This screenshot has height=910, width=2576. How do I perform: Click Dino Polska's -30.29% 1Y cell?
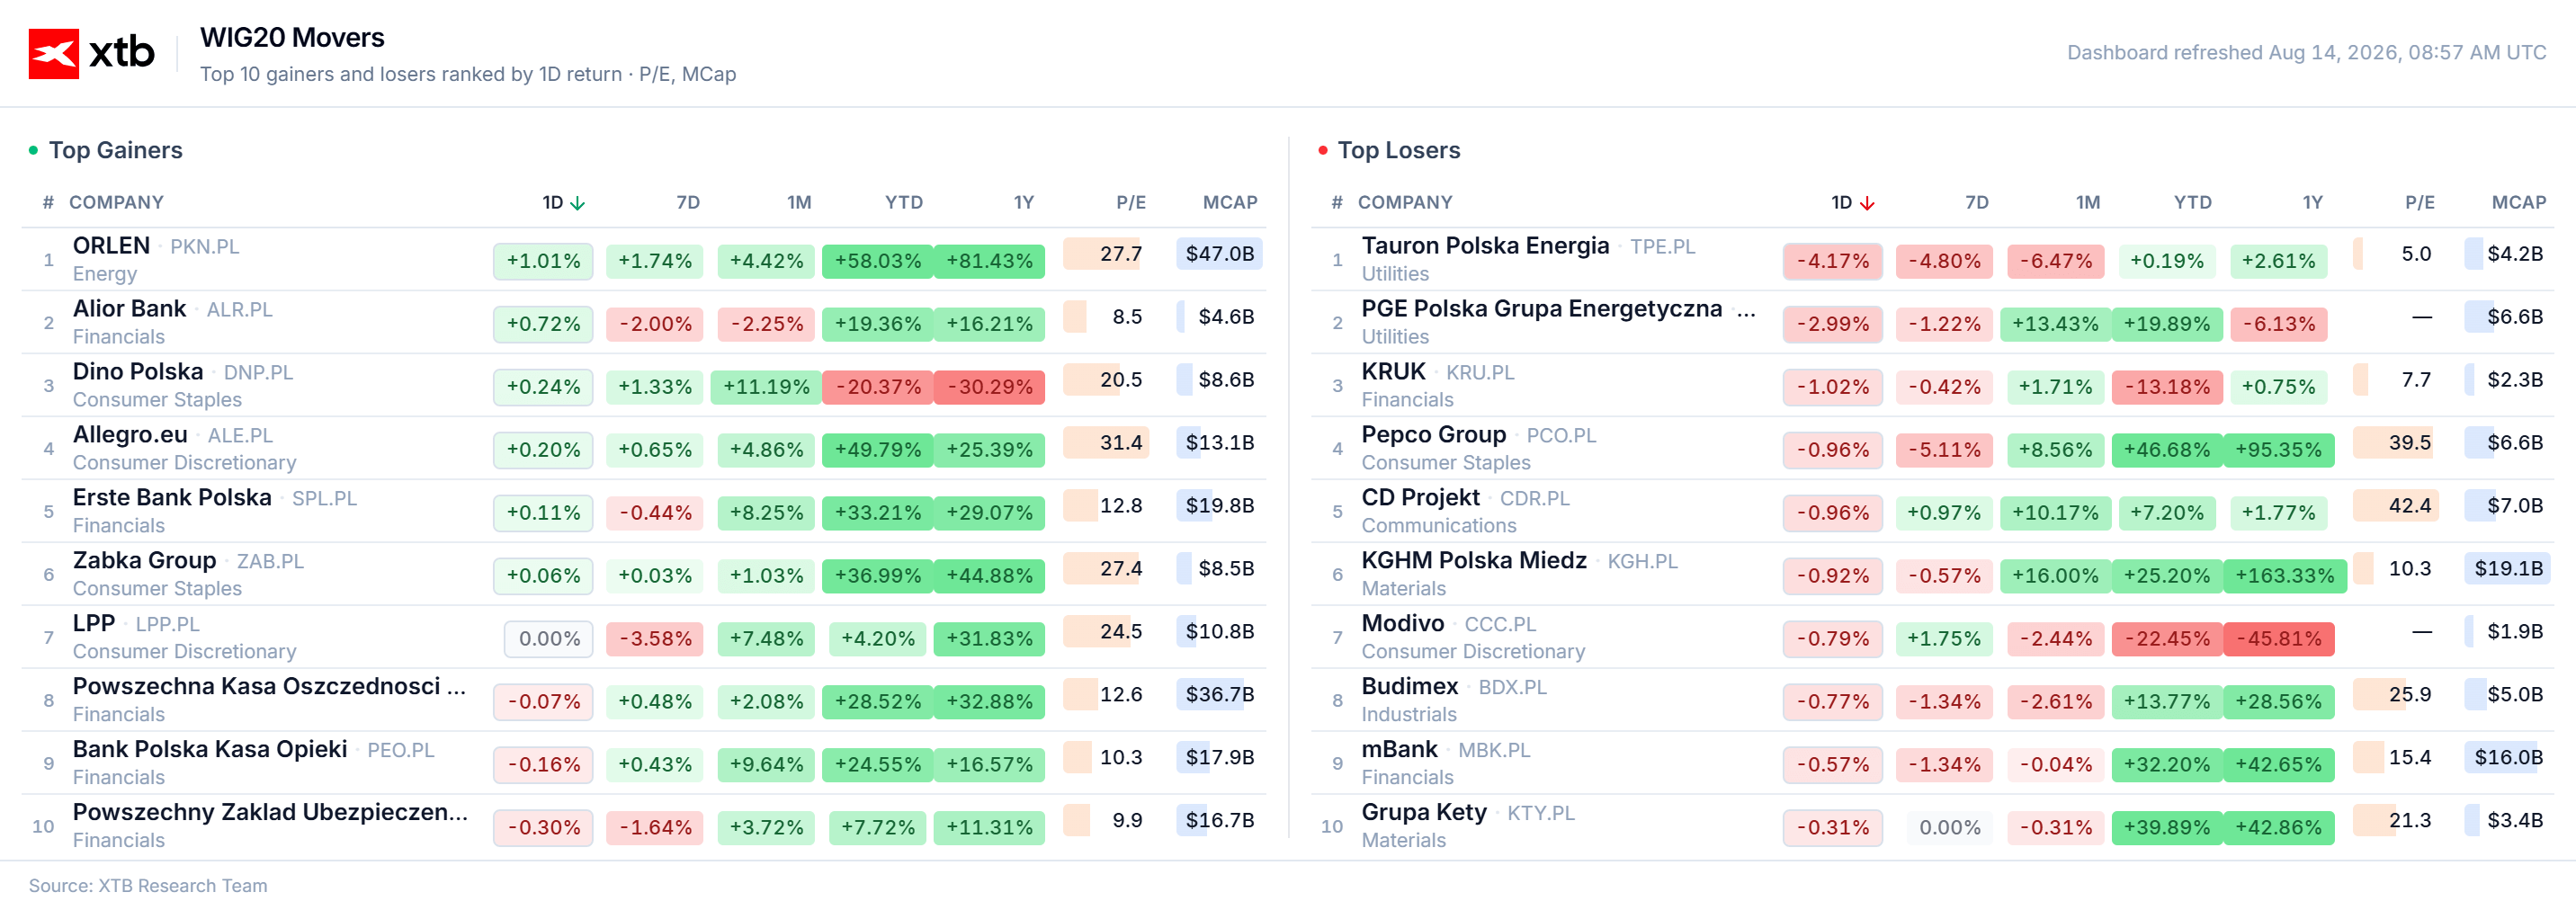click(989, 387)
